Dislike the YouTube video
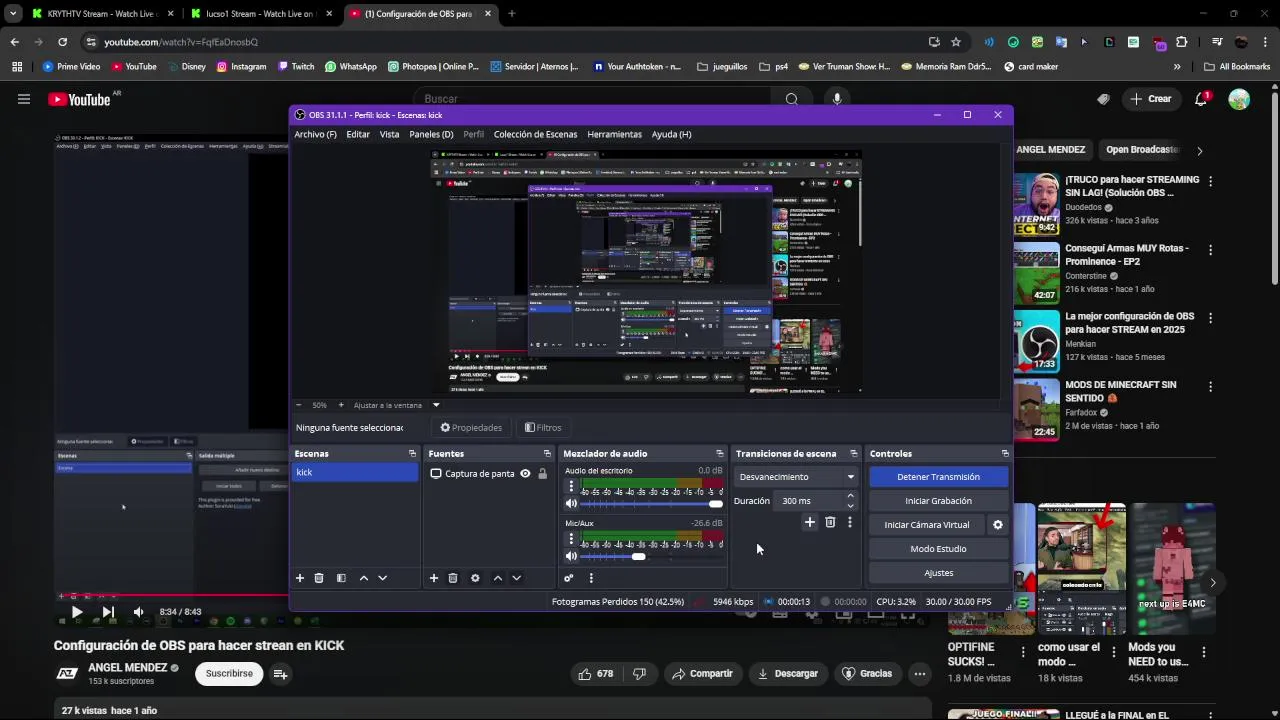This screenshot has width=1280, height=720. tap(639, 674)
